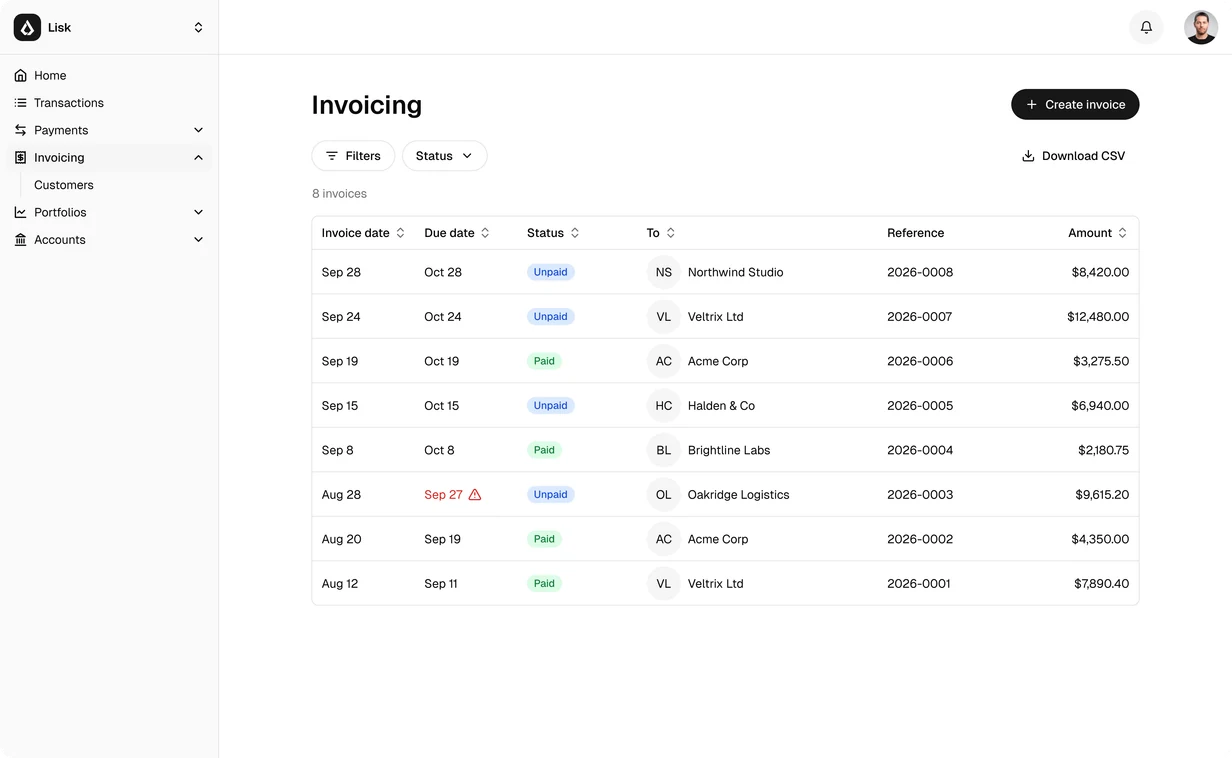This screenshot has height=758, width=1232.
Task: Click the Home house icon
Action: 20,75
